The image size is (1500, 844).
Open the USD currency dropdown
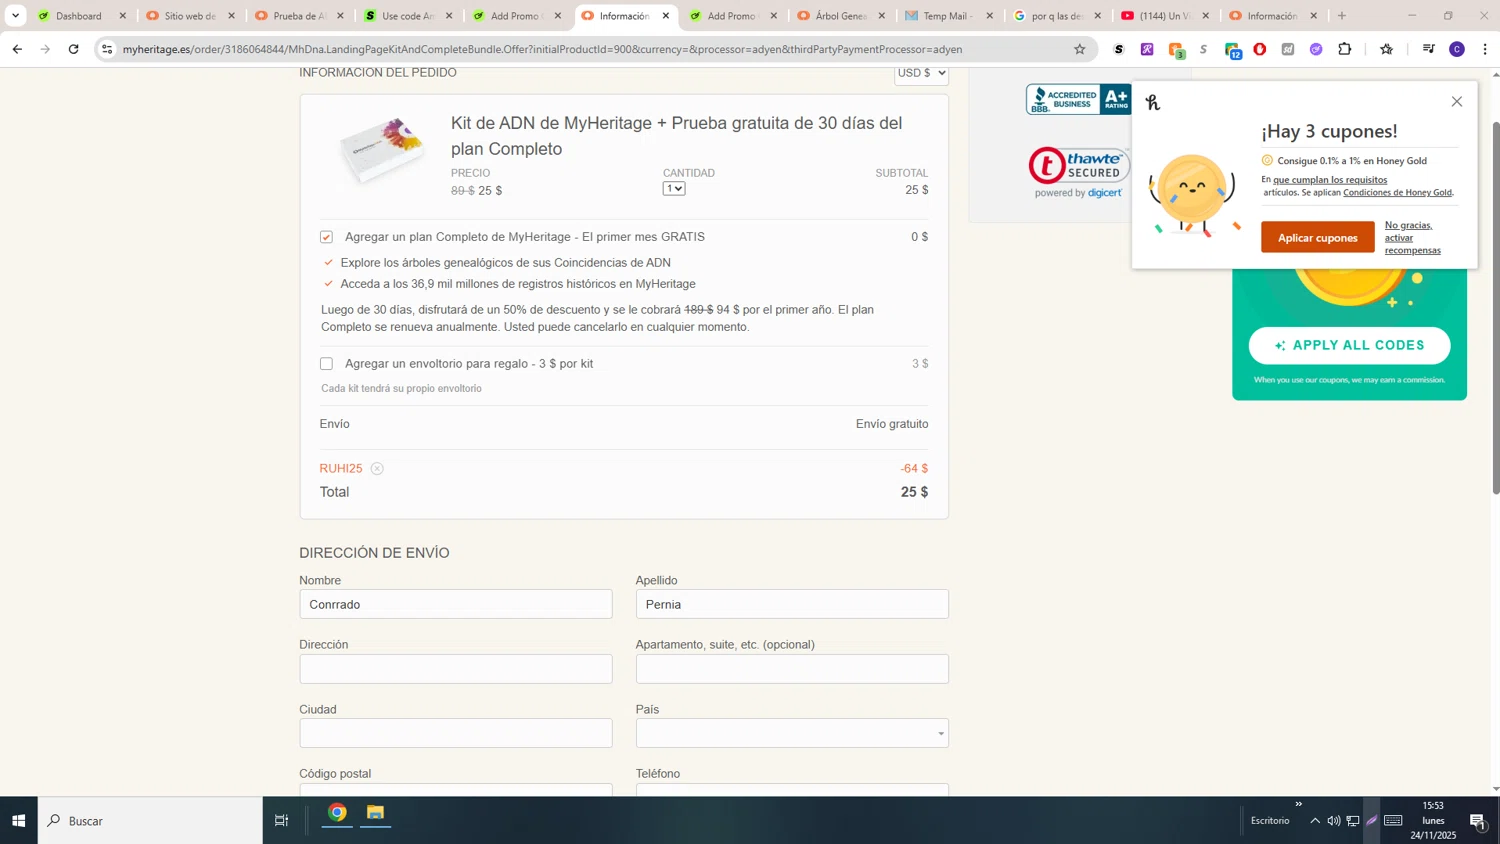(x=921, y=73)
